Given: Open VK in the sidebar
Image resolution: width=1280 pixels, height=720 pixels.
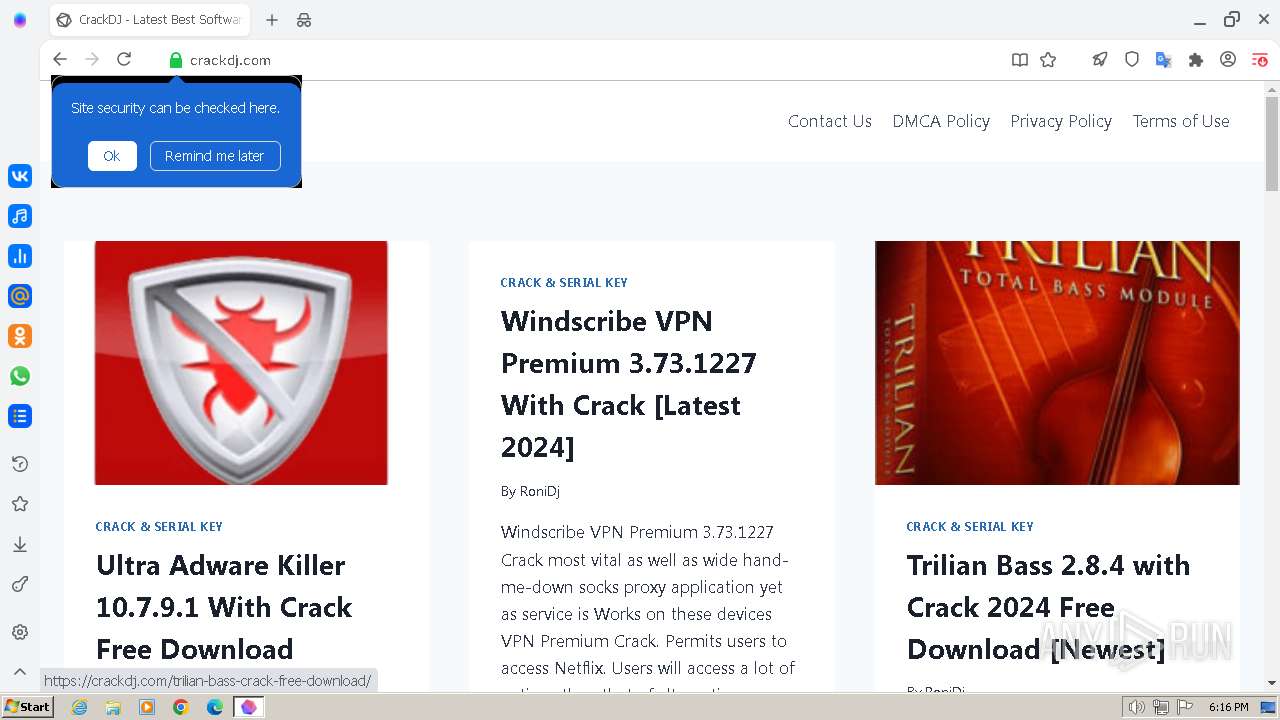Looking at the screenshot, I should pos(20,176).
